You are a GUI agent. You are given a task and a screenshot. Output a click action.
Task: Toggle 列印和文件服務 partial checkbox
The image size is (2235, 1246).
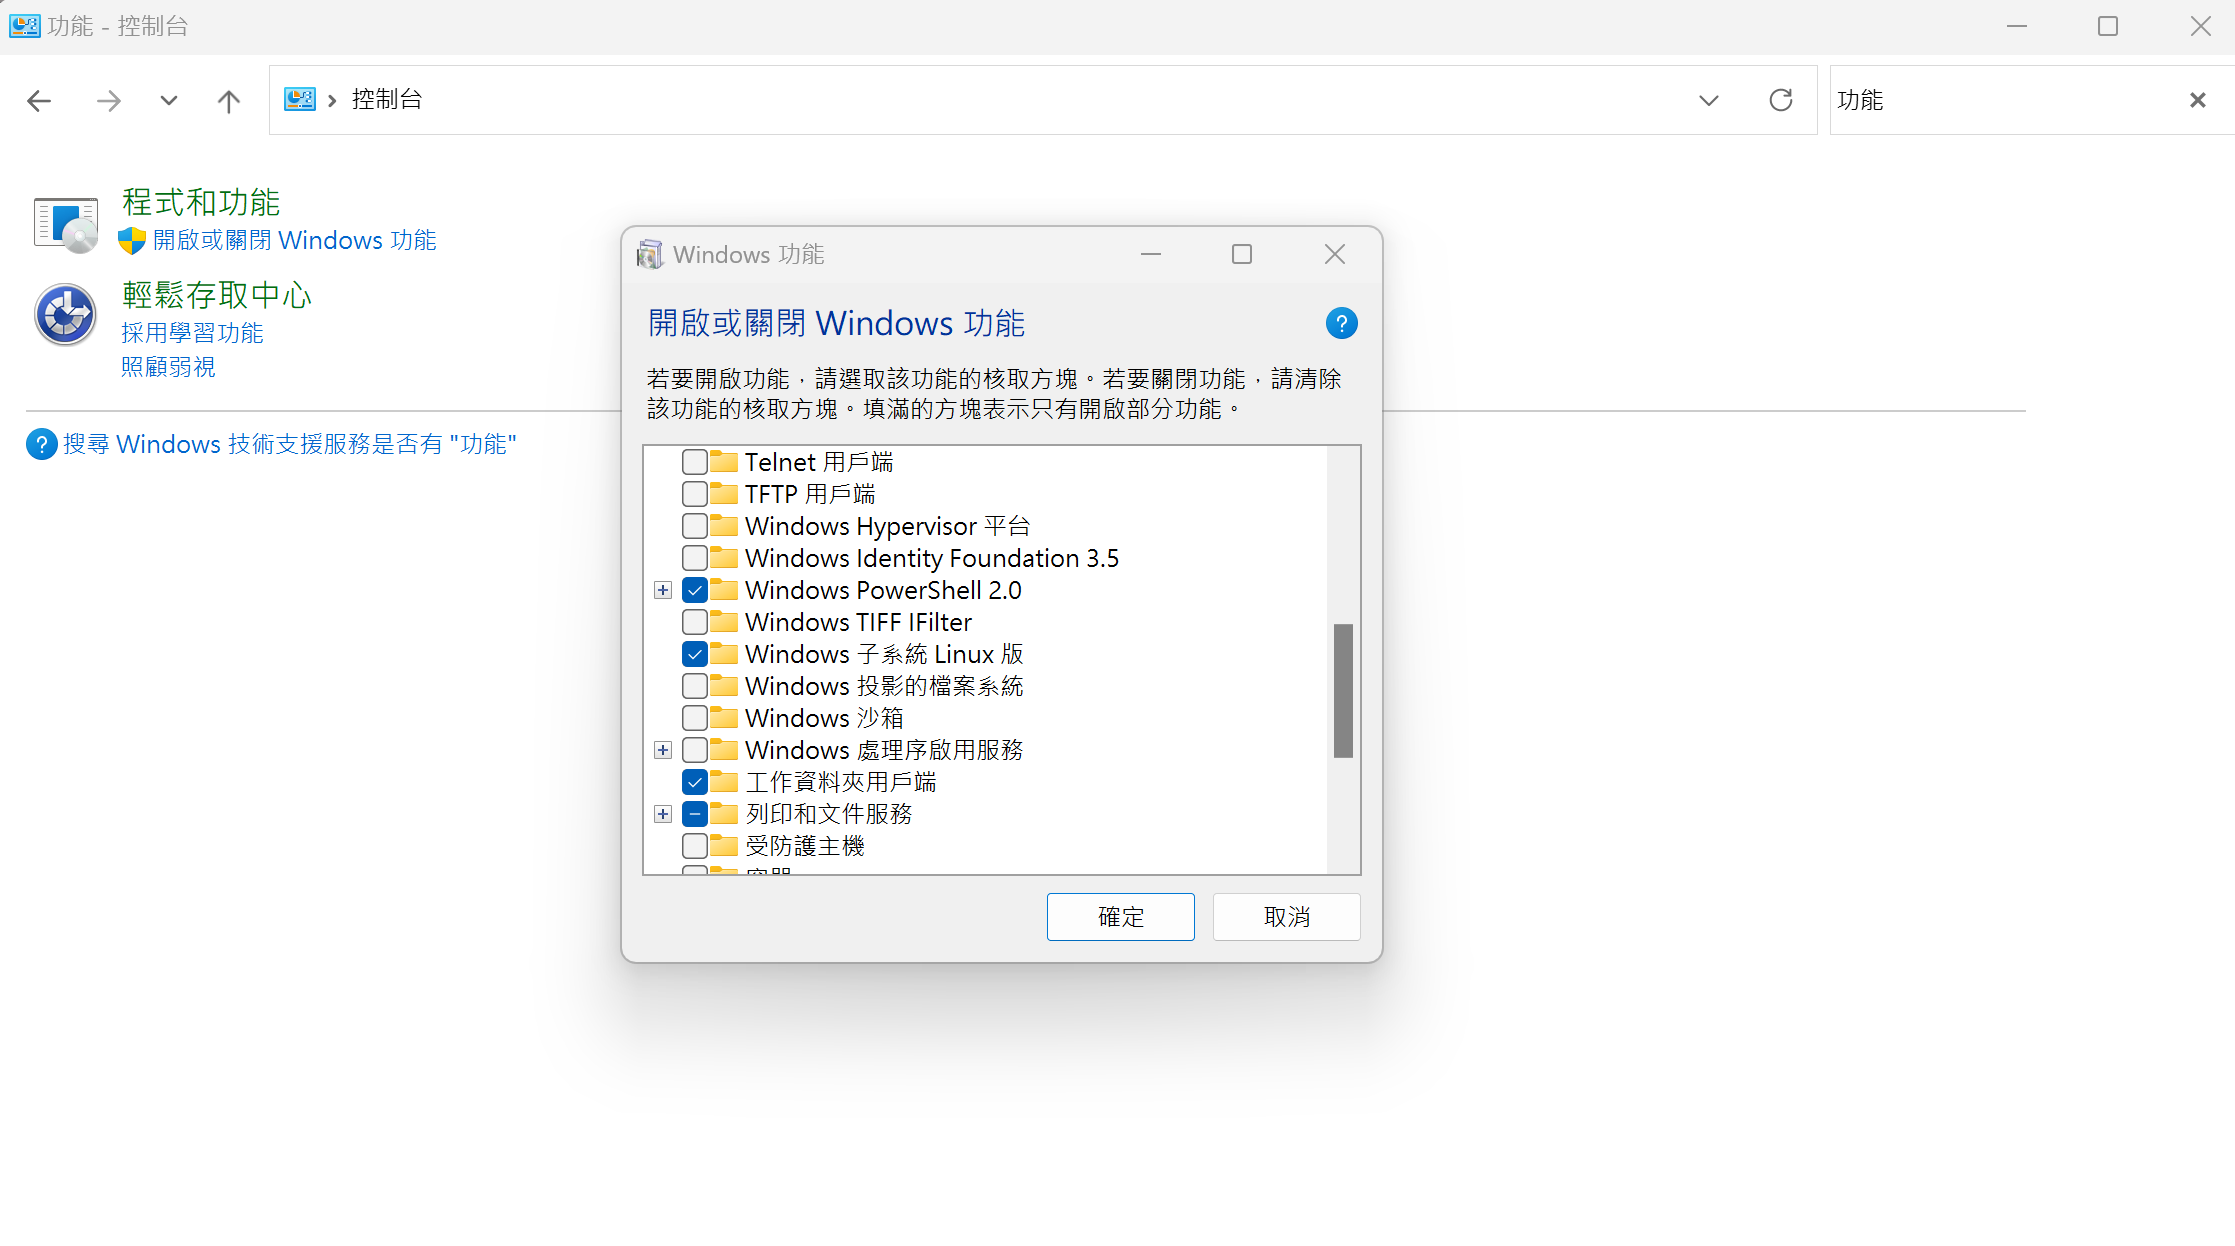click(695, 814)
